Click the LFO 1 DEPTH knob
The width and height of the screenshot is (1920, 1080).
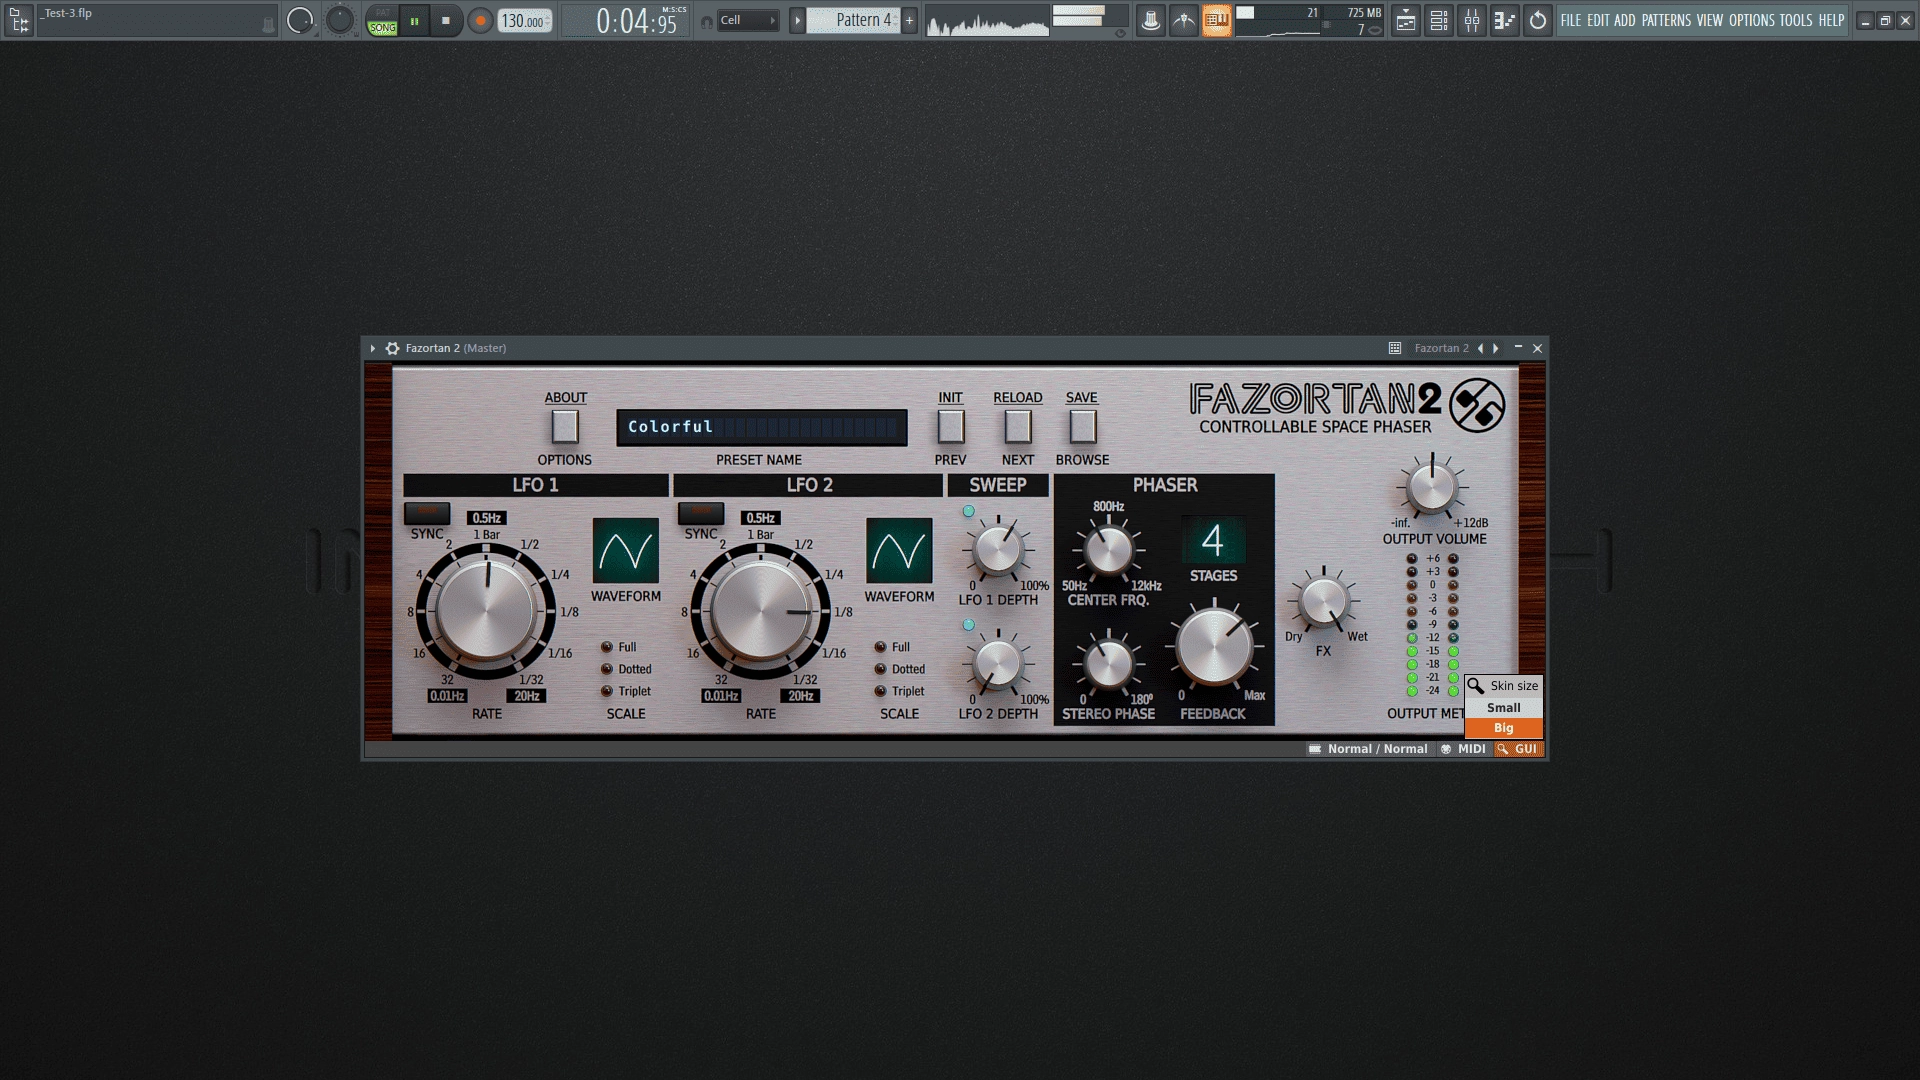point(998,549)
